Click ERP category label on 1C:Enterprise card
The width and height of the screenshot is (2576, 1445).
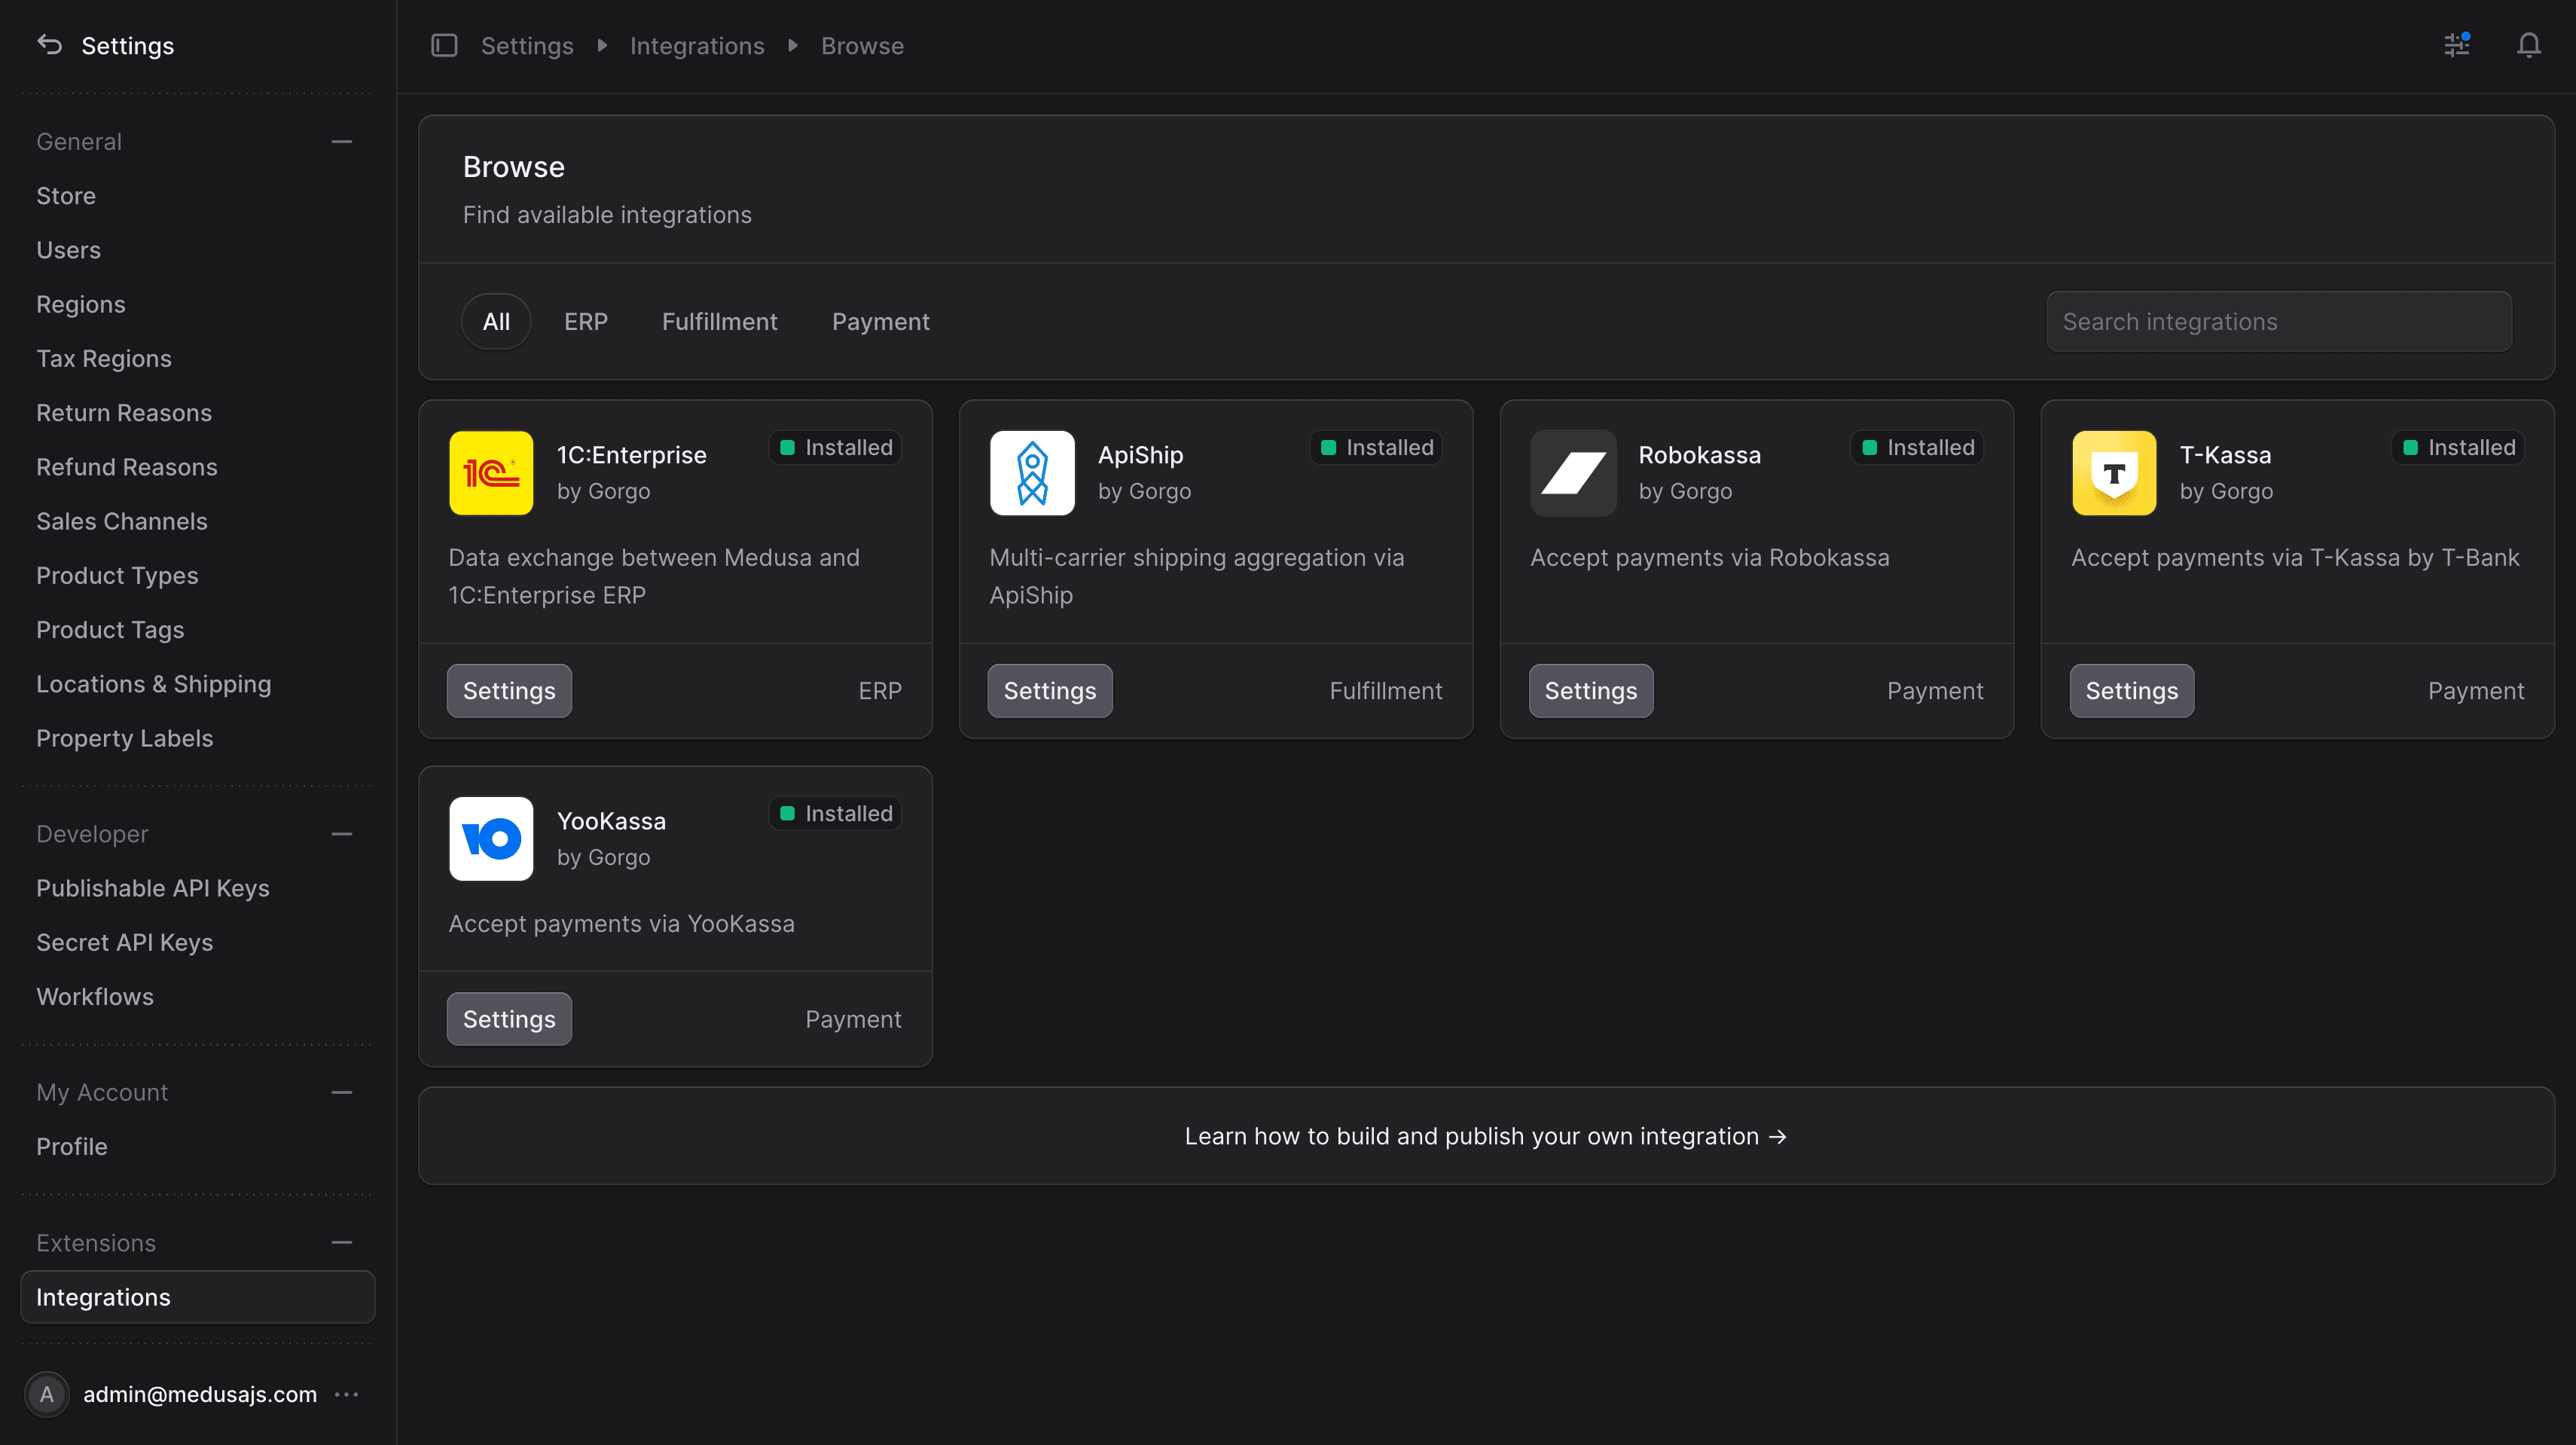[x=880, y=691]
